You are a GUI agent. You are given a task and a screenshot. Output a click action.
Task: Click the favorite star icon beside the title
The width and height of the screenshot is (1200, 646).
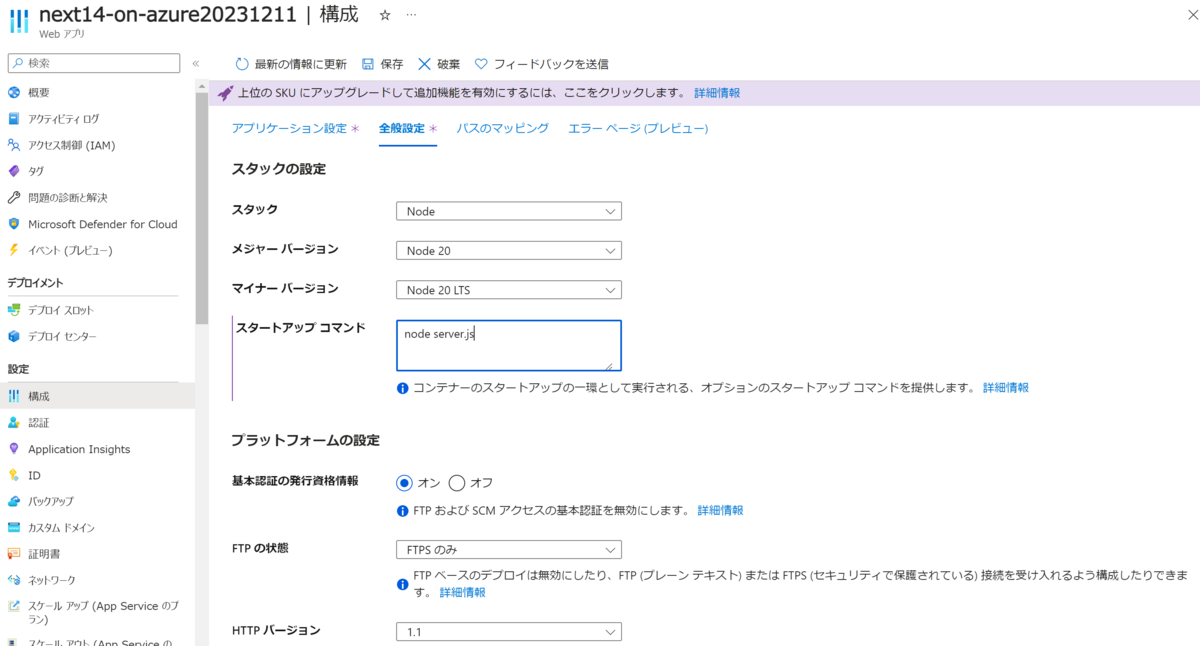coord(385,16)
